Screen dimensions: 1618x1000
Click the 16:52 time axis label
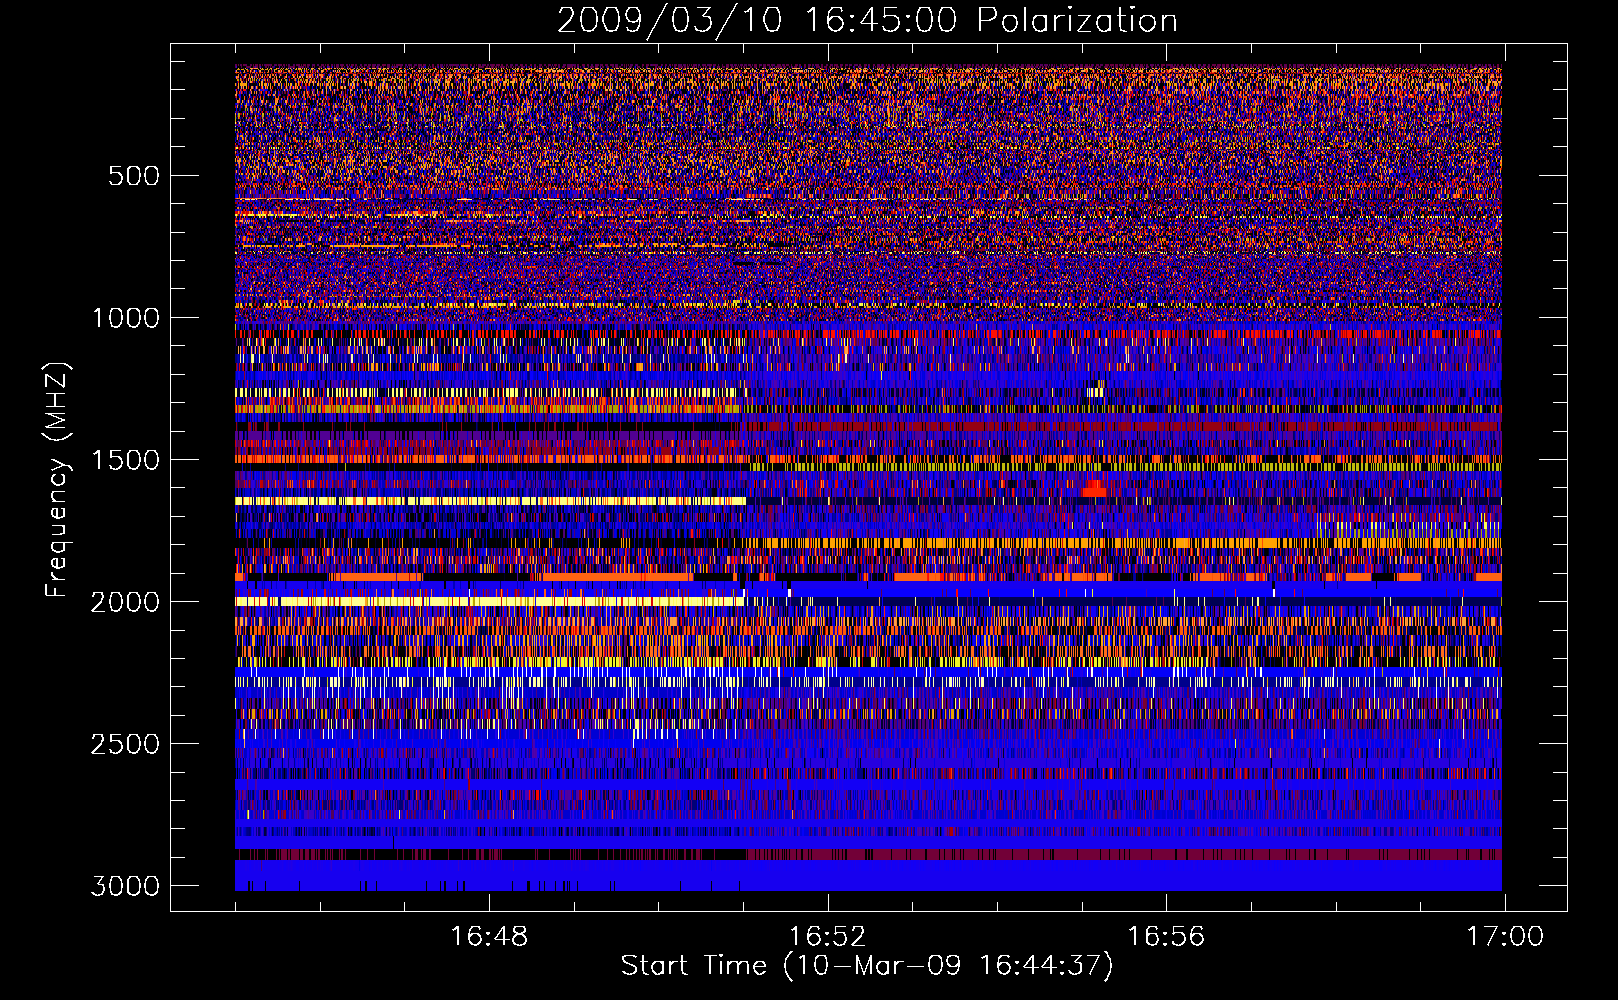coord(827,937)
